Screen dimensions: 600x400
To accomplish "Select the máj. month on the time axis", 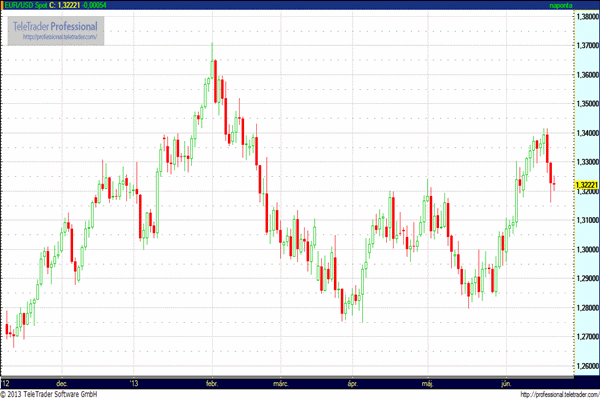I will [428, 383].
